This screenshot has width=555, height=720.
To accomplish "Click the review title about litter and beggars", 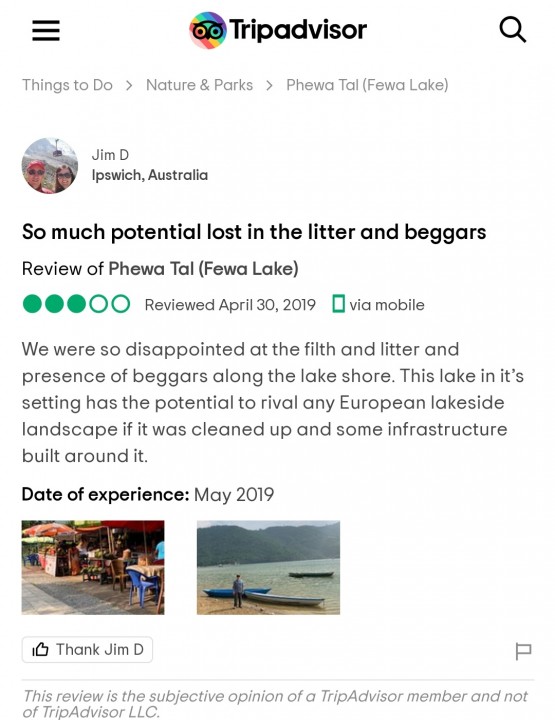I will tap(254, 232).
